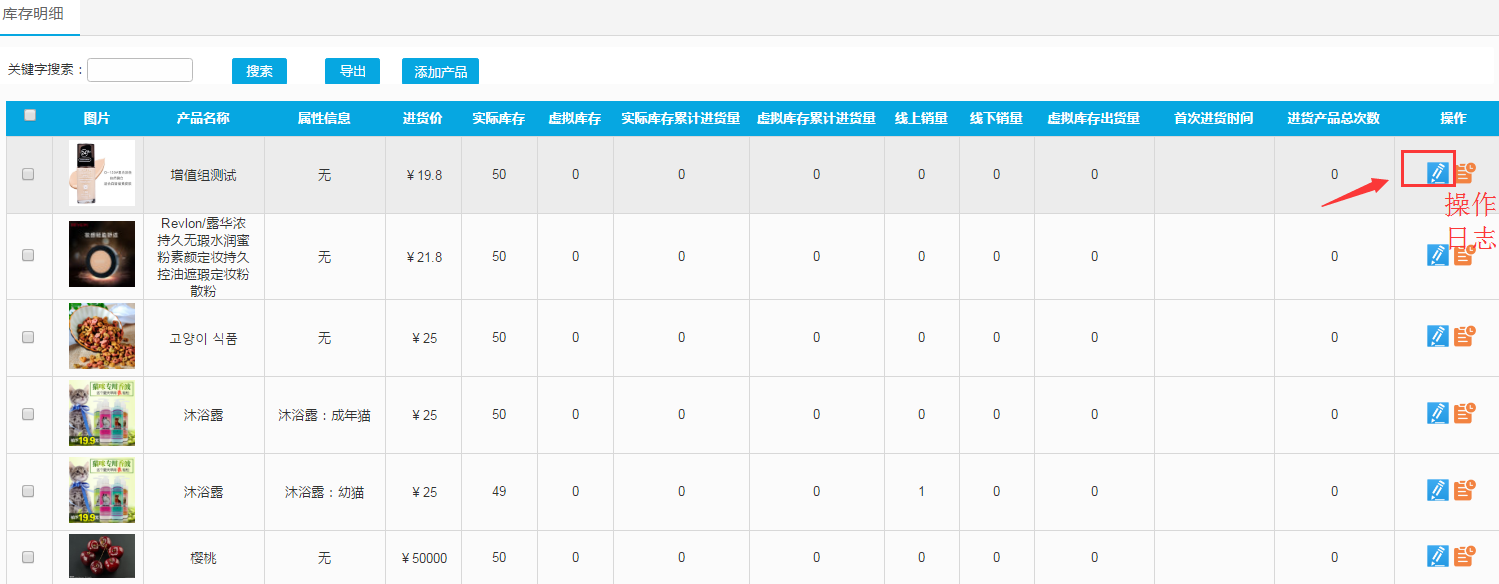Click the 进货产品总次数 column header
The height and width of the screenshot is (584, 1499).
point(1334,118)
